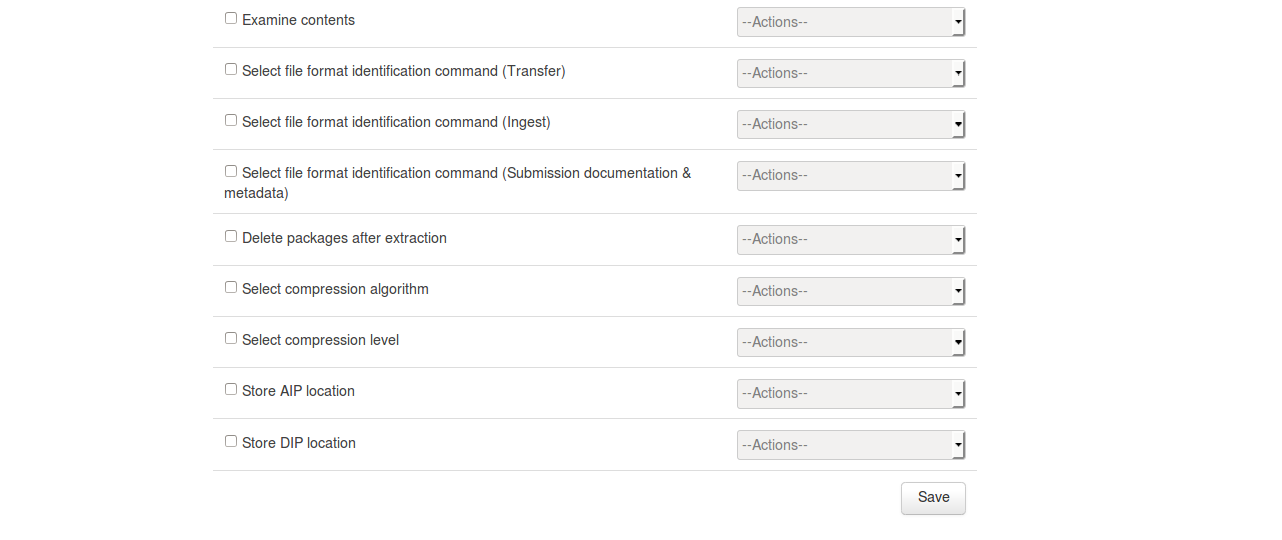This screenshot has width=1282, height=540.
Task: Open Actions dropdown for compression level
Action: coord(850,342)
